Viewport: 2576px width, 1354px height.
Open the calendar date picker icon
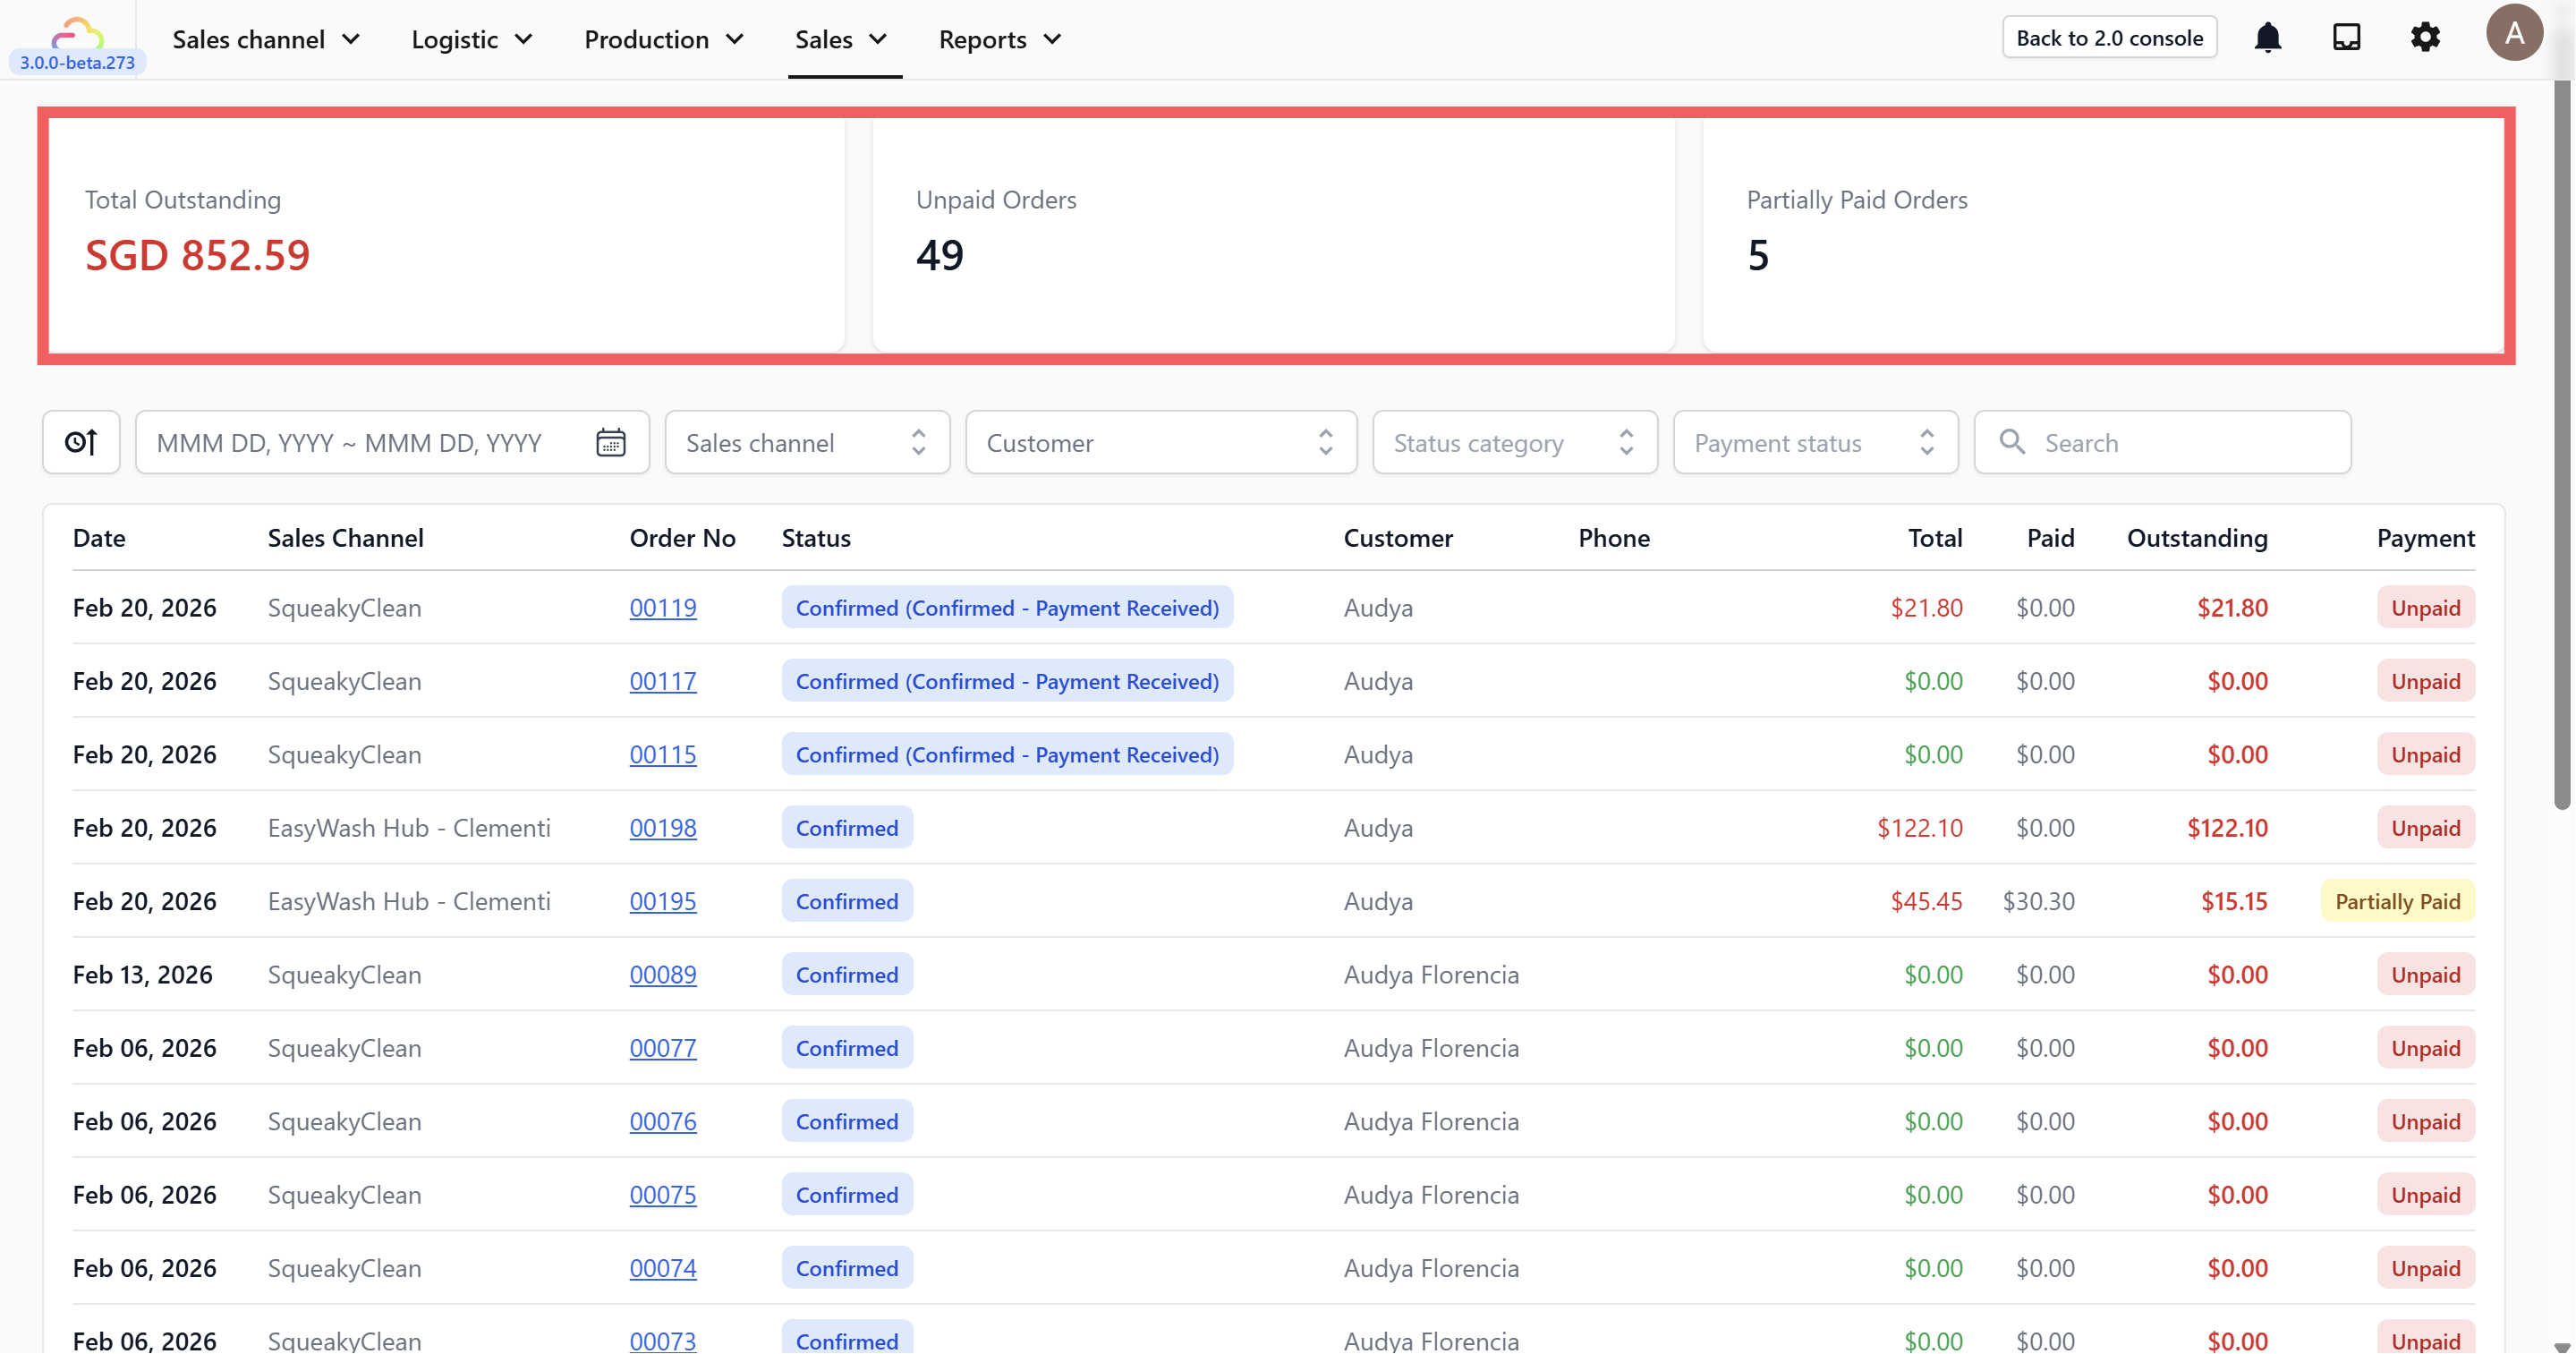click(x=610, y=442)
